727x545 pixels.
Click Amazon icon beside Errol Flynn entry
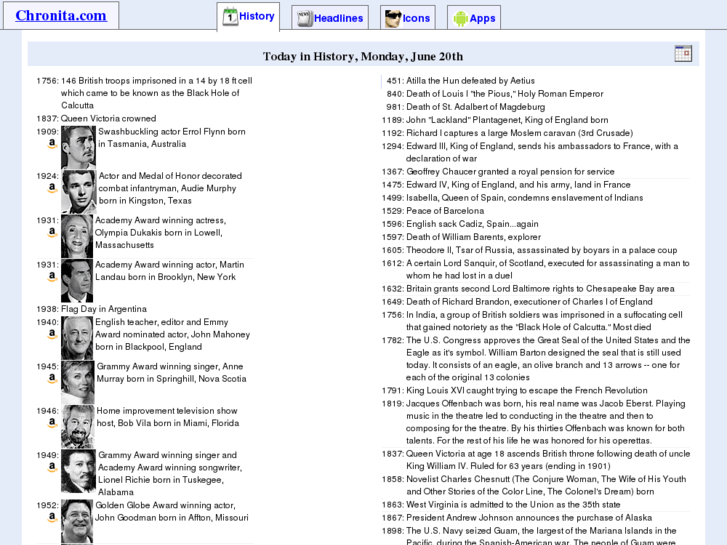coord(51,144)
